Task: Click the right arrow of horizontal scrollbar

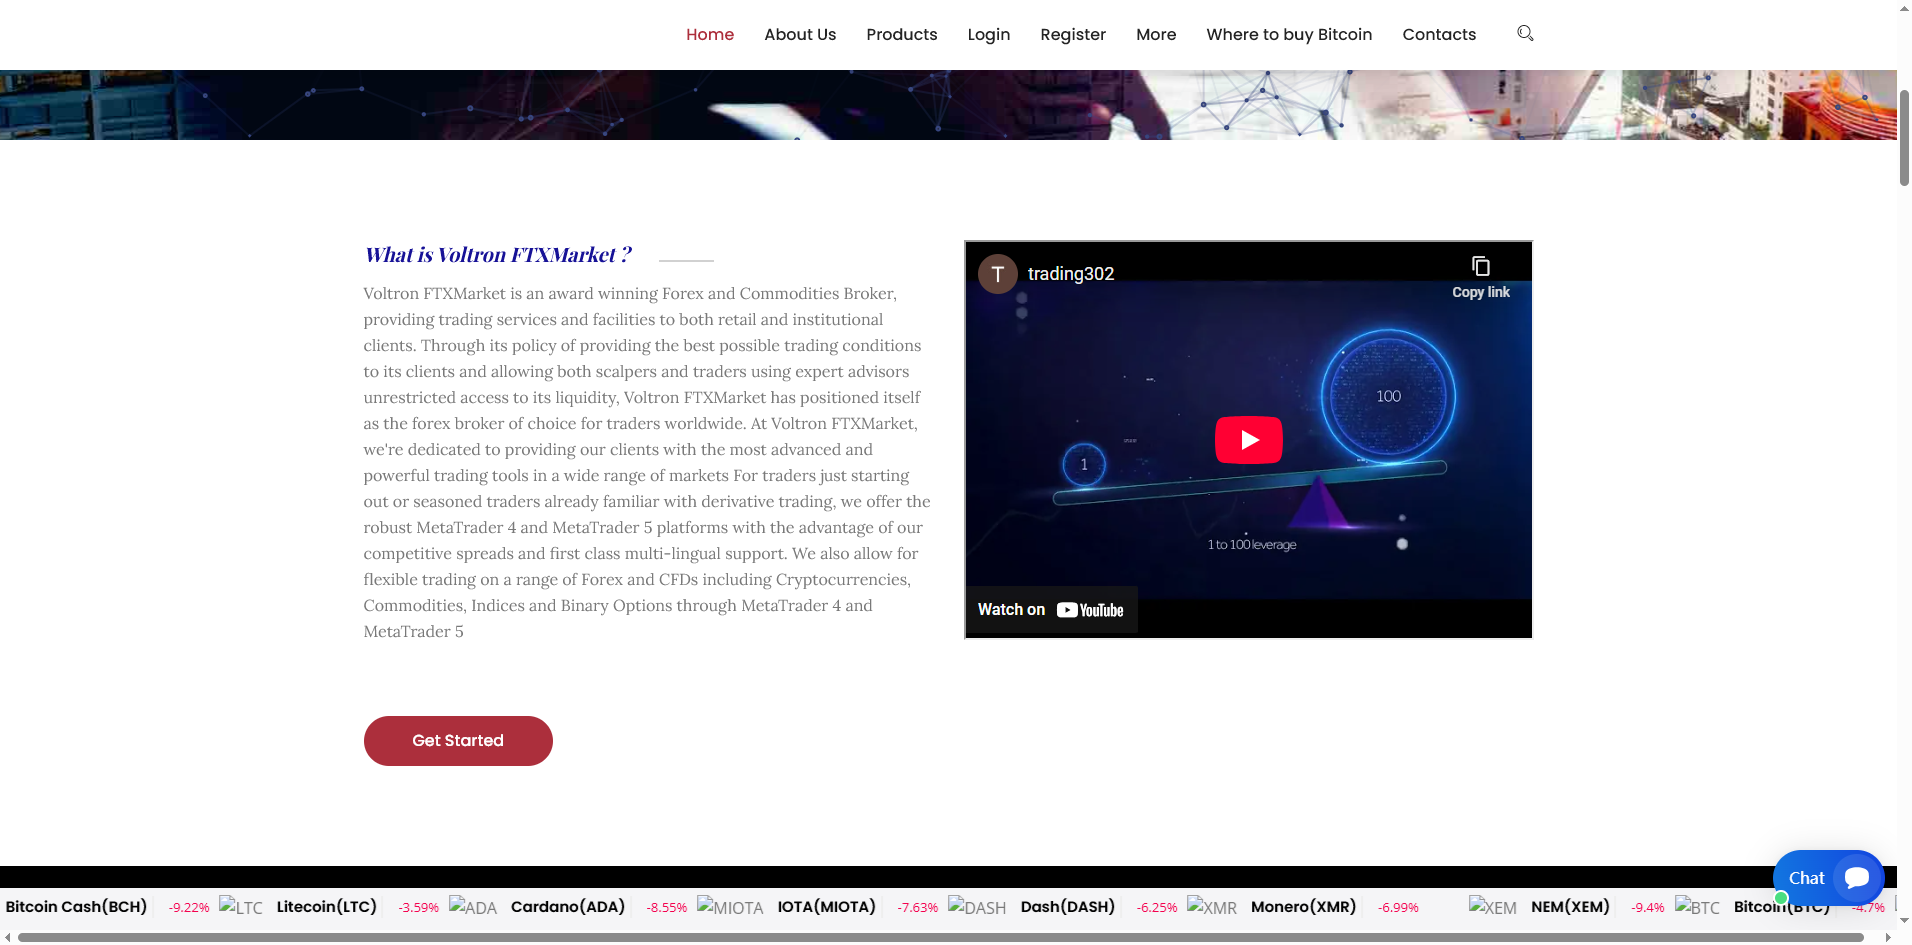Action: pyautogui.click(x=1888, y=938)
